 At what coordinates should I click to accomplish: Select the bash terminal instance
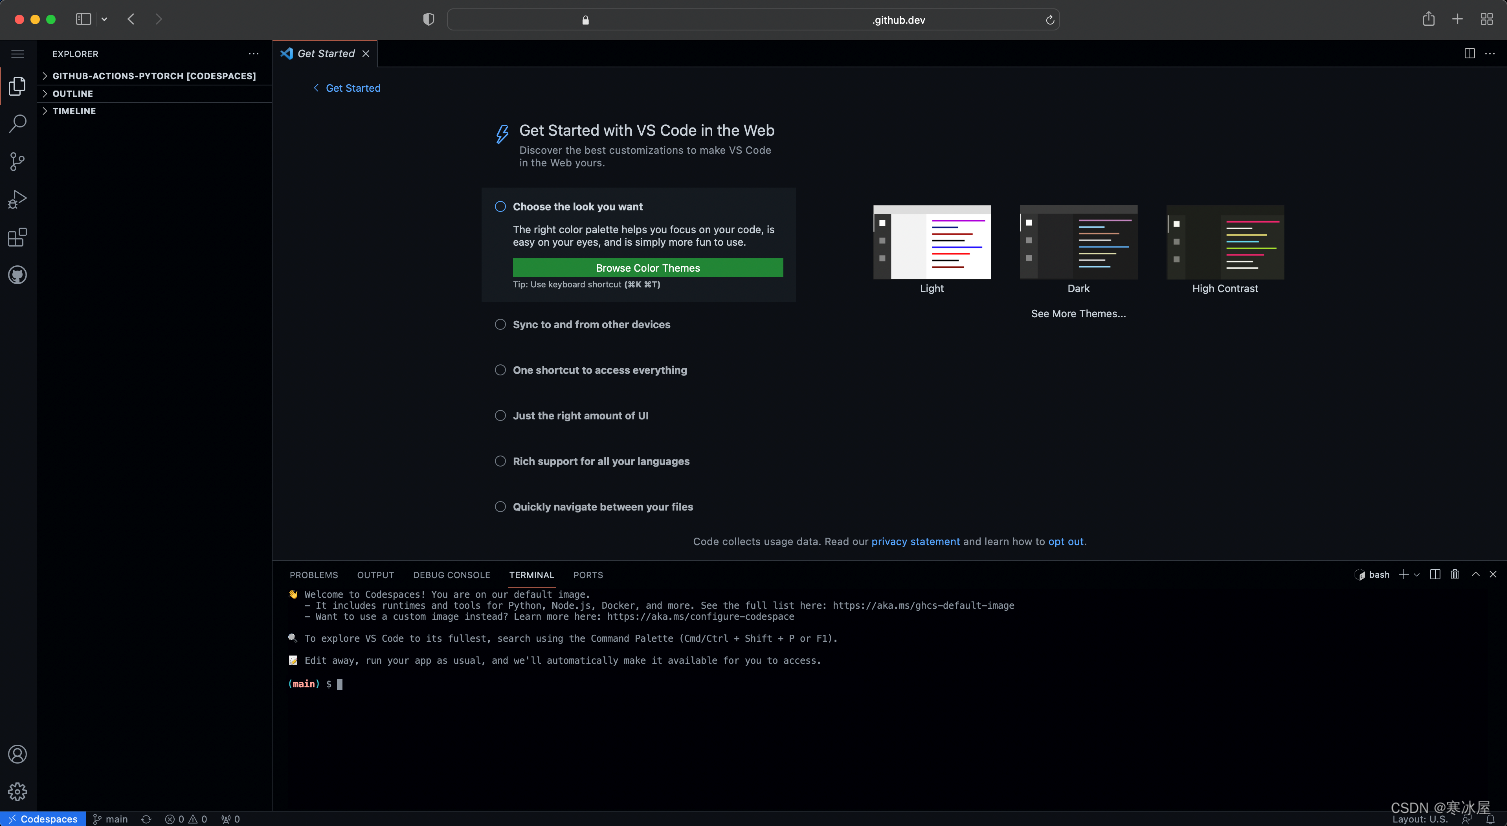coord(1372,575)
